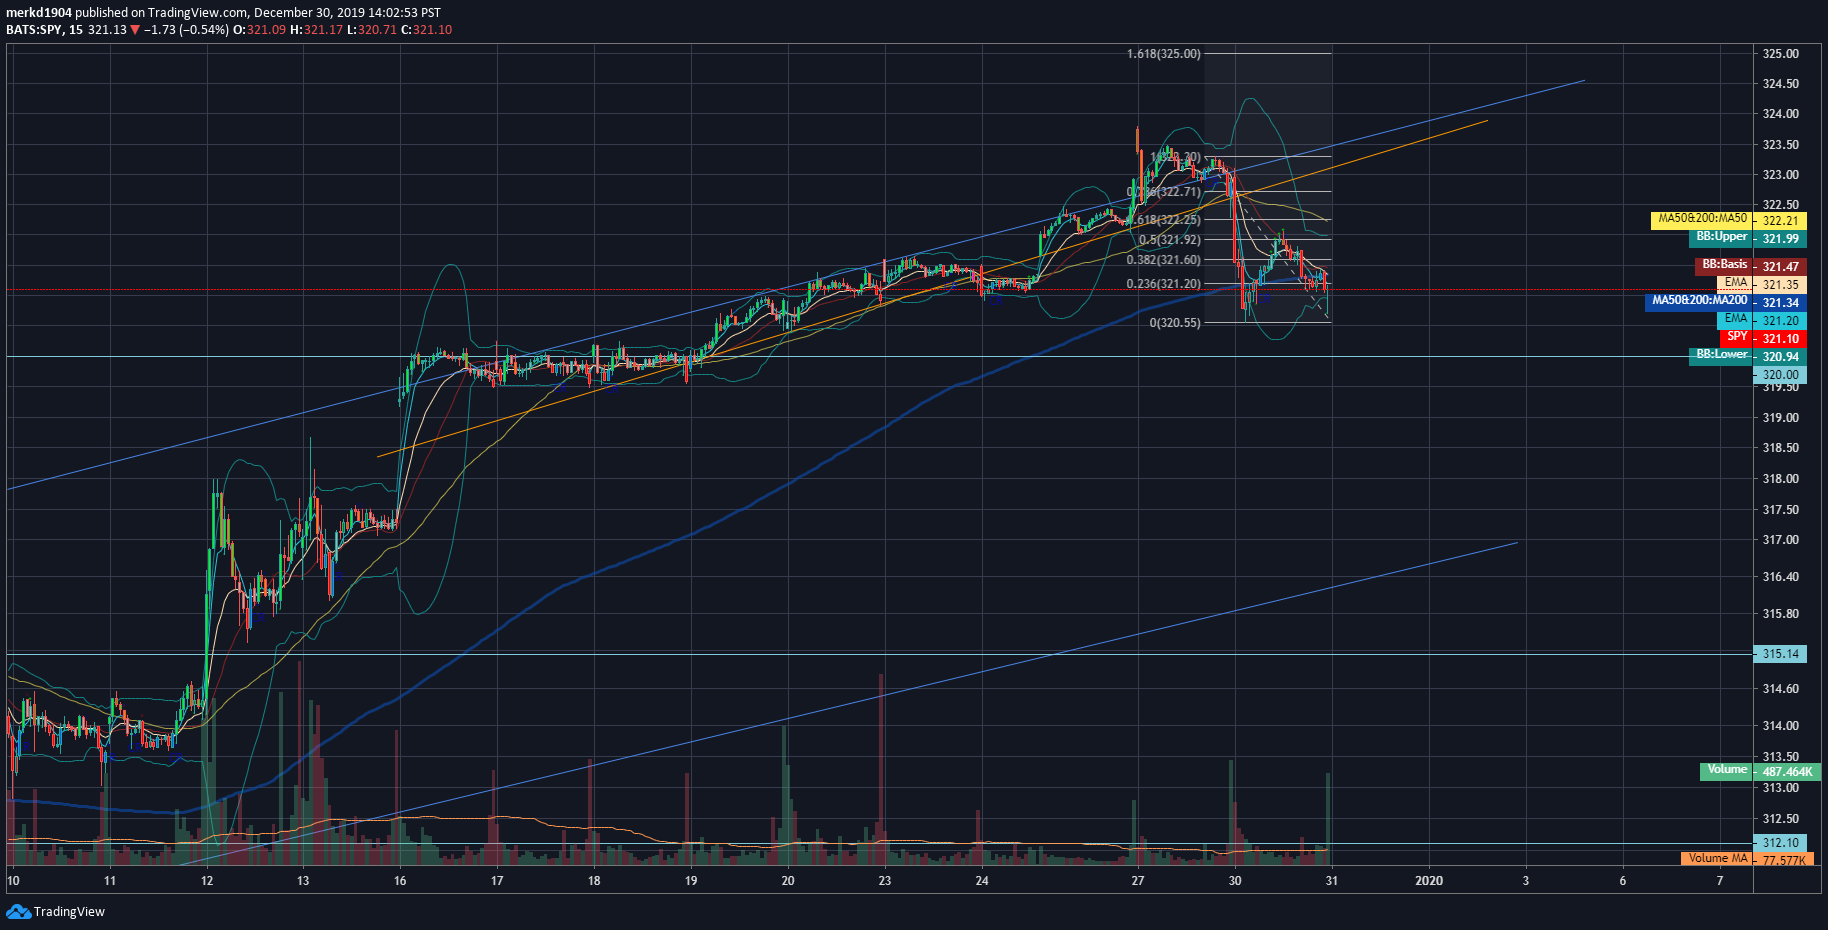Click the 315.14 horizontal line price tag
1828x930 pixels.
coord(1780,654)
